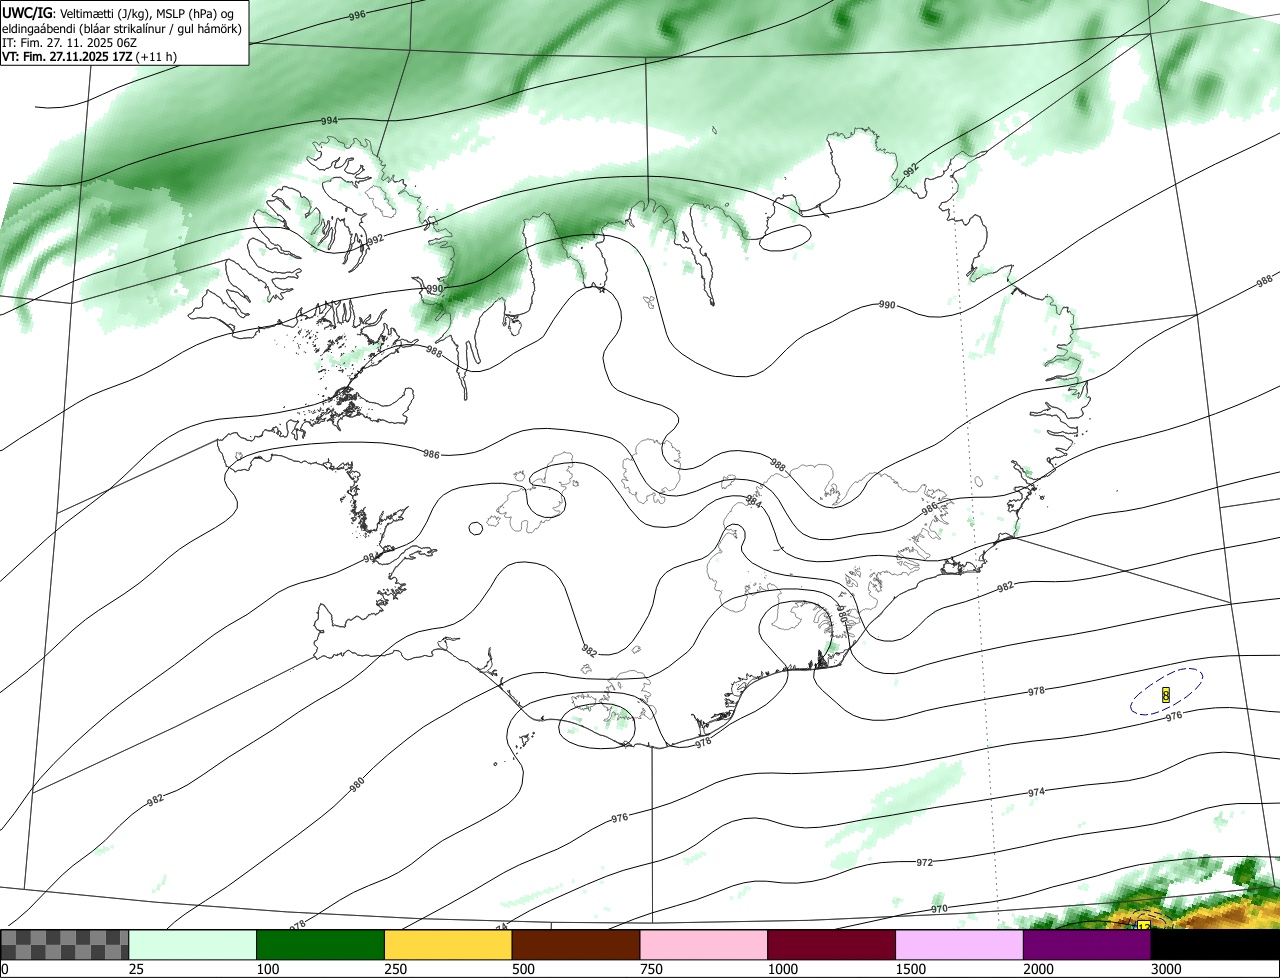Select the light mint 25–100 legend swatch

coord(192,945)
